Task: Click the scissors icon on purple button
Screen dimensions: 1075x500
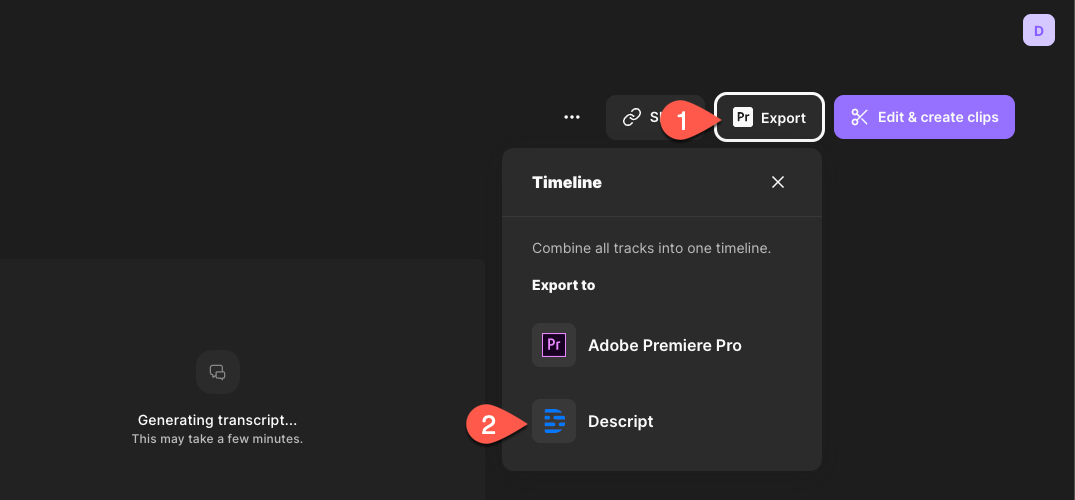Action: click(x=859, y=117)
